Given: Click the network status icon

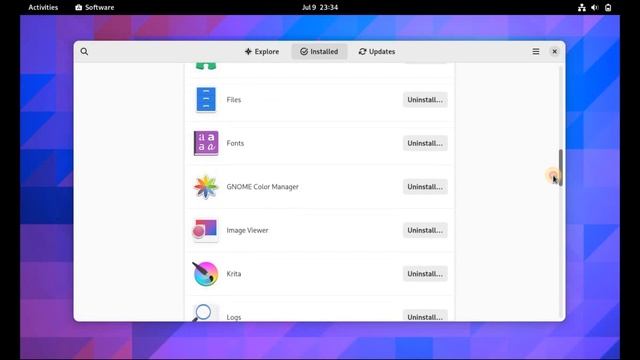Looking at the screenshot, I should click(x=582, y=7).
